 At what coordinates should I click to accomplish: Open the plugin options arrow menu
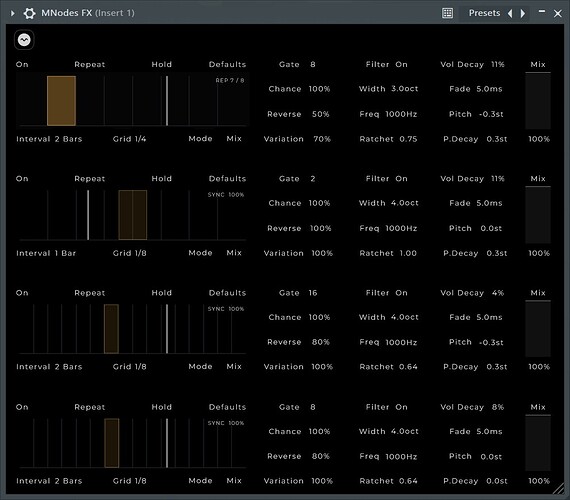coord(12,13)
